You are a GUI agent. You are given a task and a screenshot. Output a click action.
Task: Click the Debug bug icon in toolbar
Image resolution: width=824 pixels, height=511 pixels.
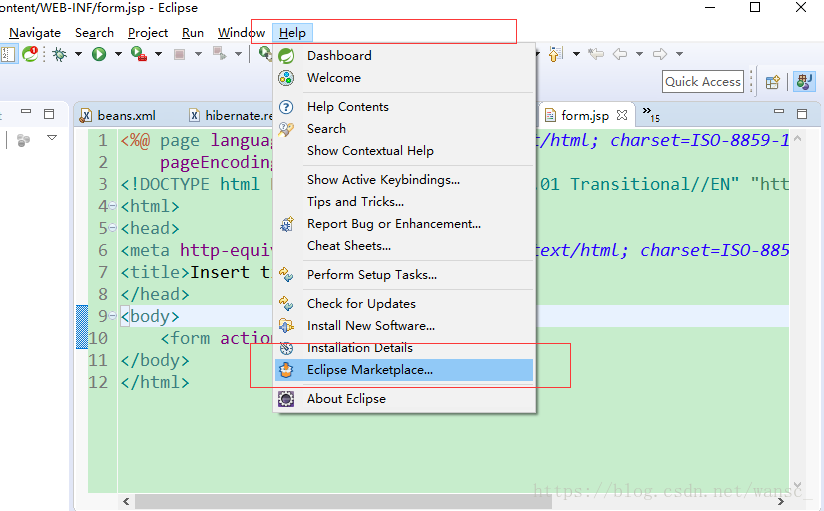click(59, 54)
